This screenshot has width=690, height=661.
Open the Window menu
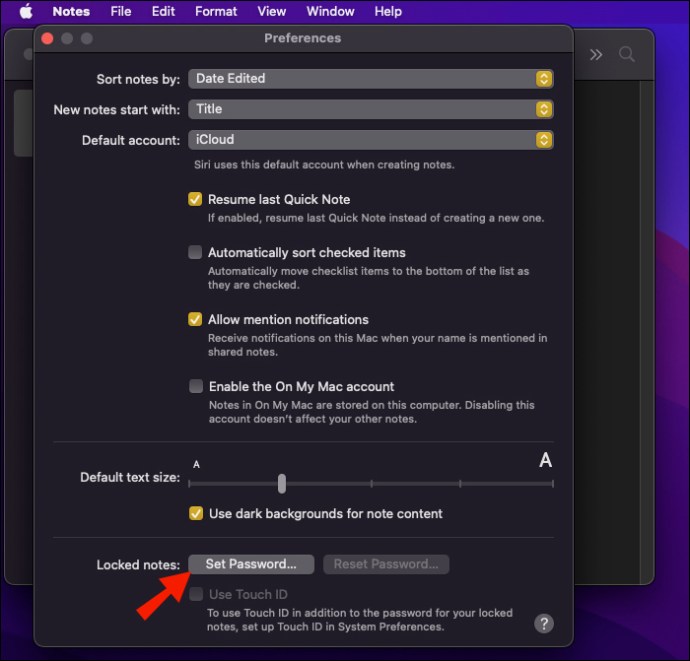coord(330,11)
